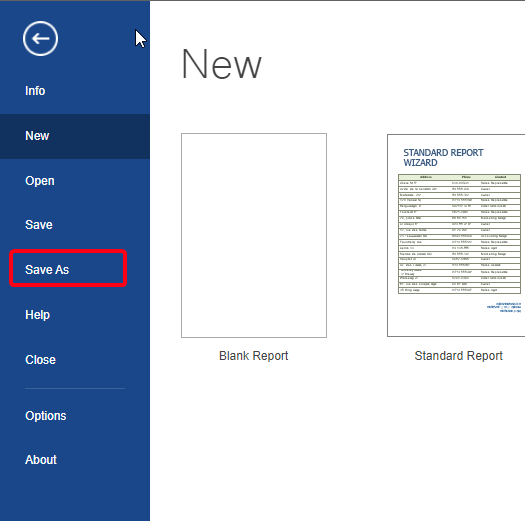
Task: Click the blue footer text in report preview
Action: (504, 307)
